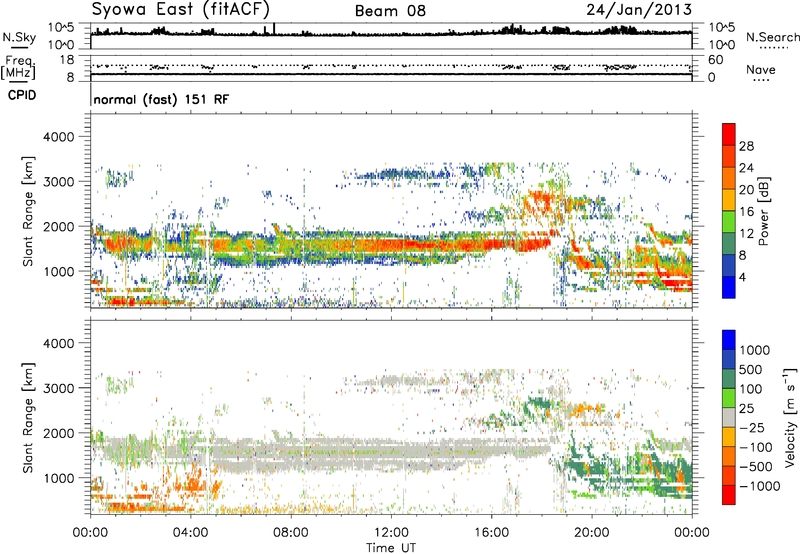Click the "16:00" time axis label

pos(491,533)
